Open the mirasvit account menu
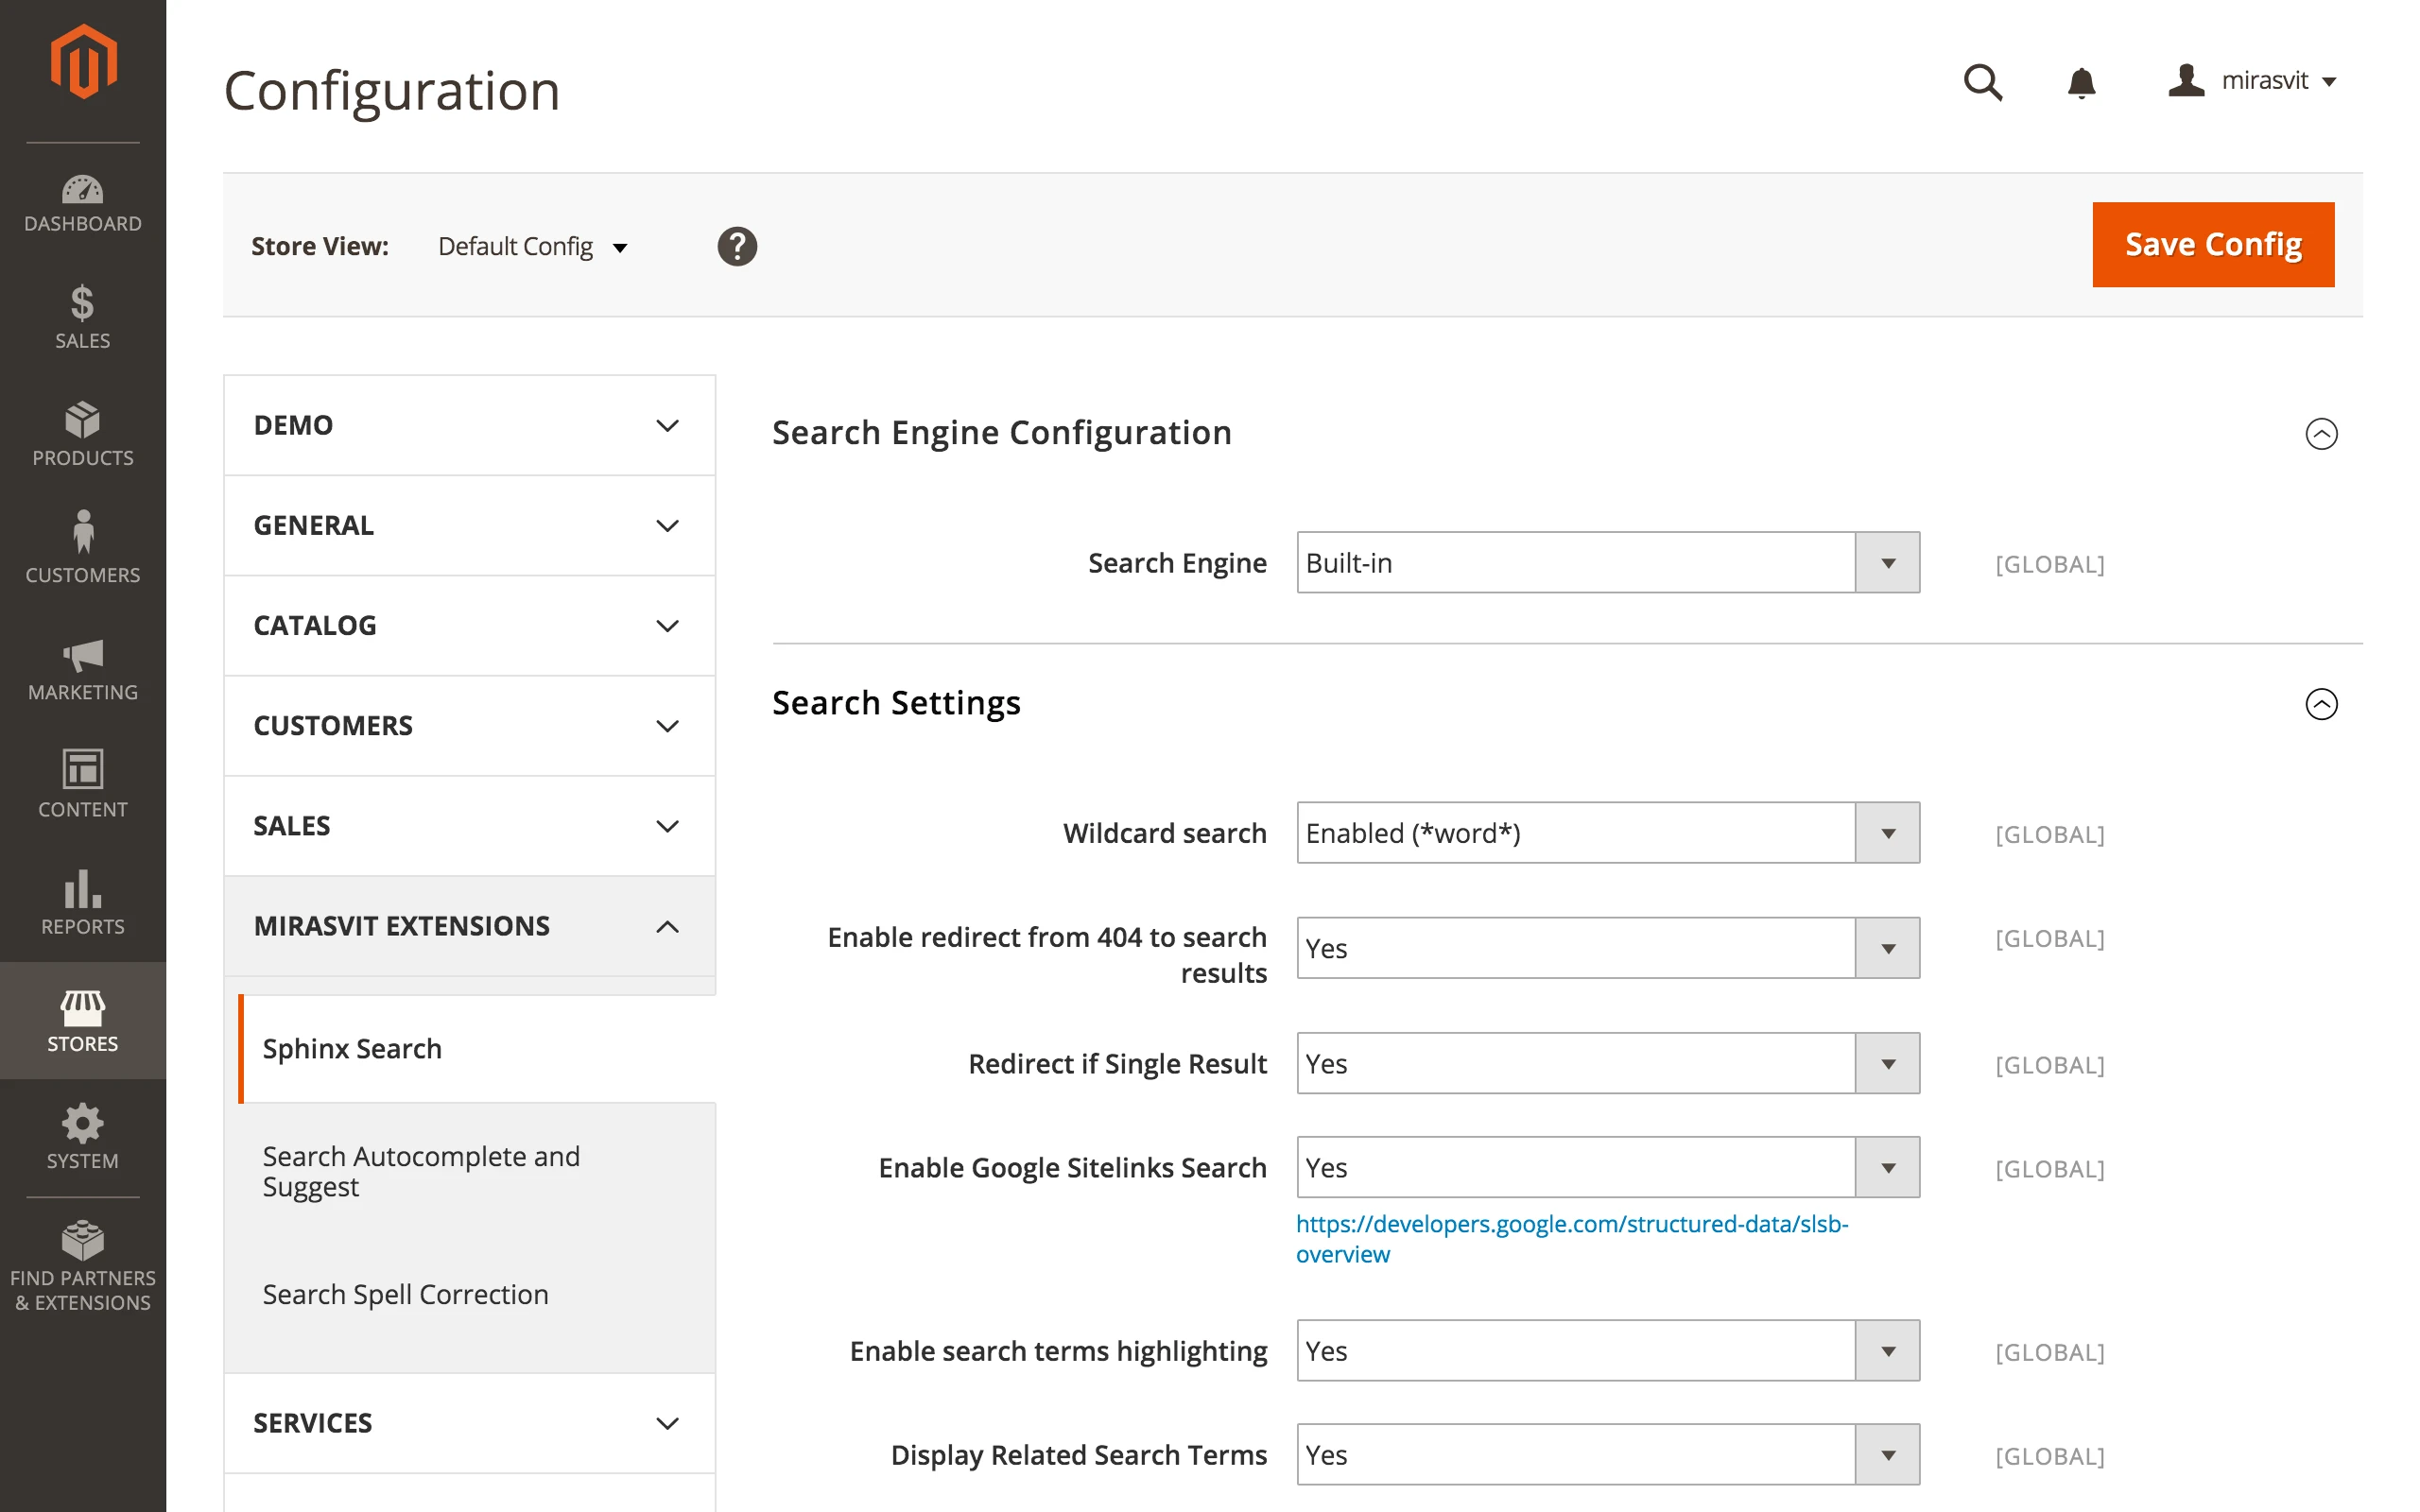 tap(2252, 81)
